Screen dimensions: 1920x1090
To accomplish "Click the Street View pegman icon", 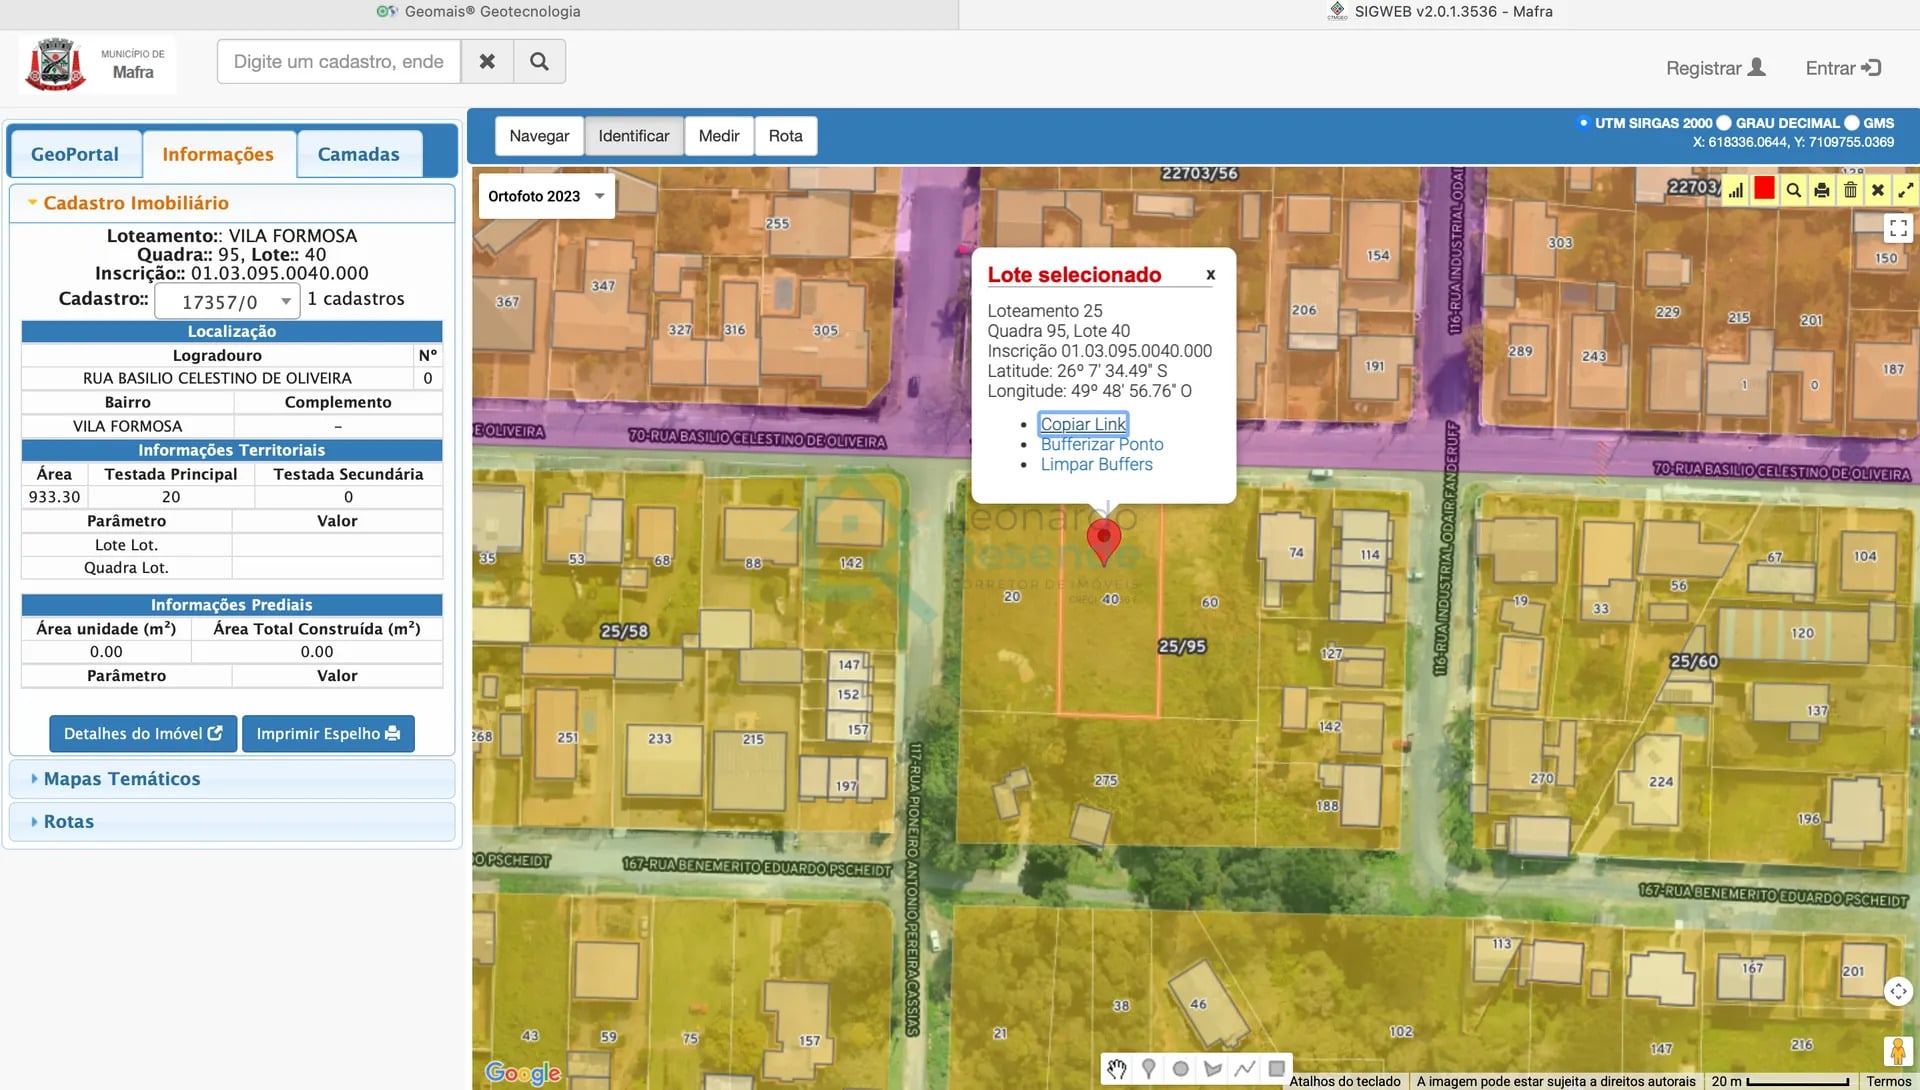I will 1897,1051.
